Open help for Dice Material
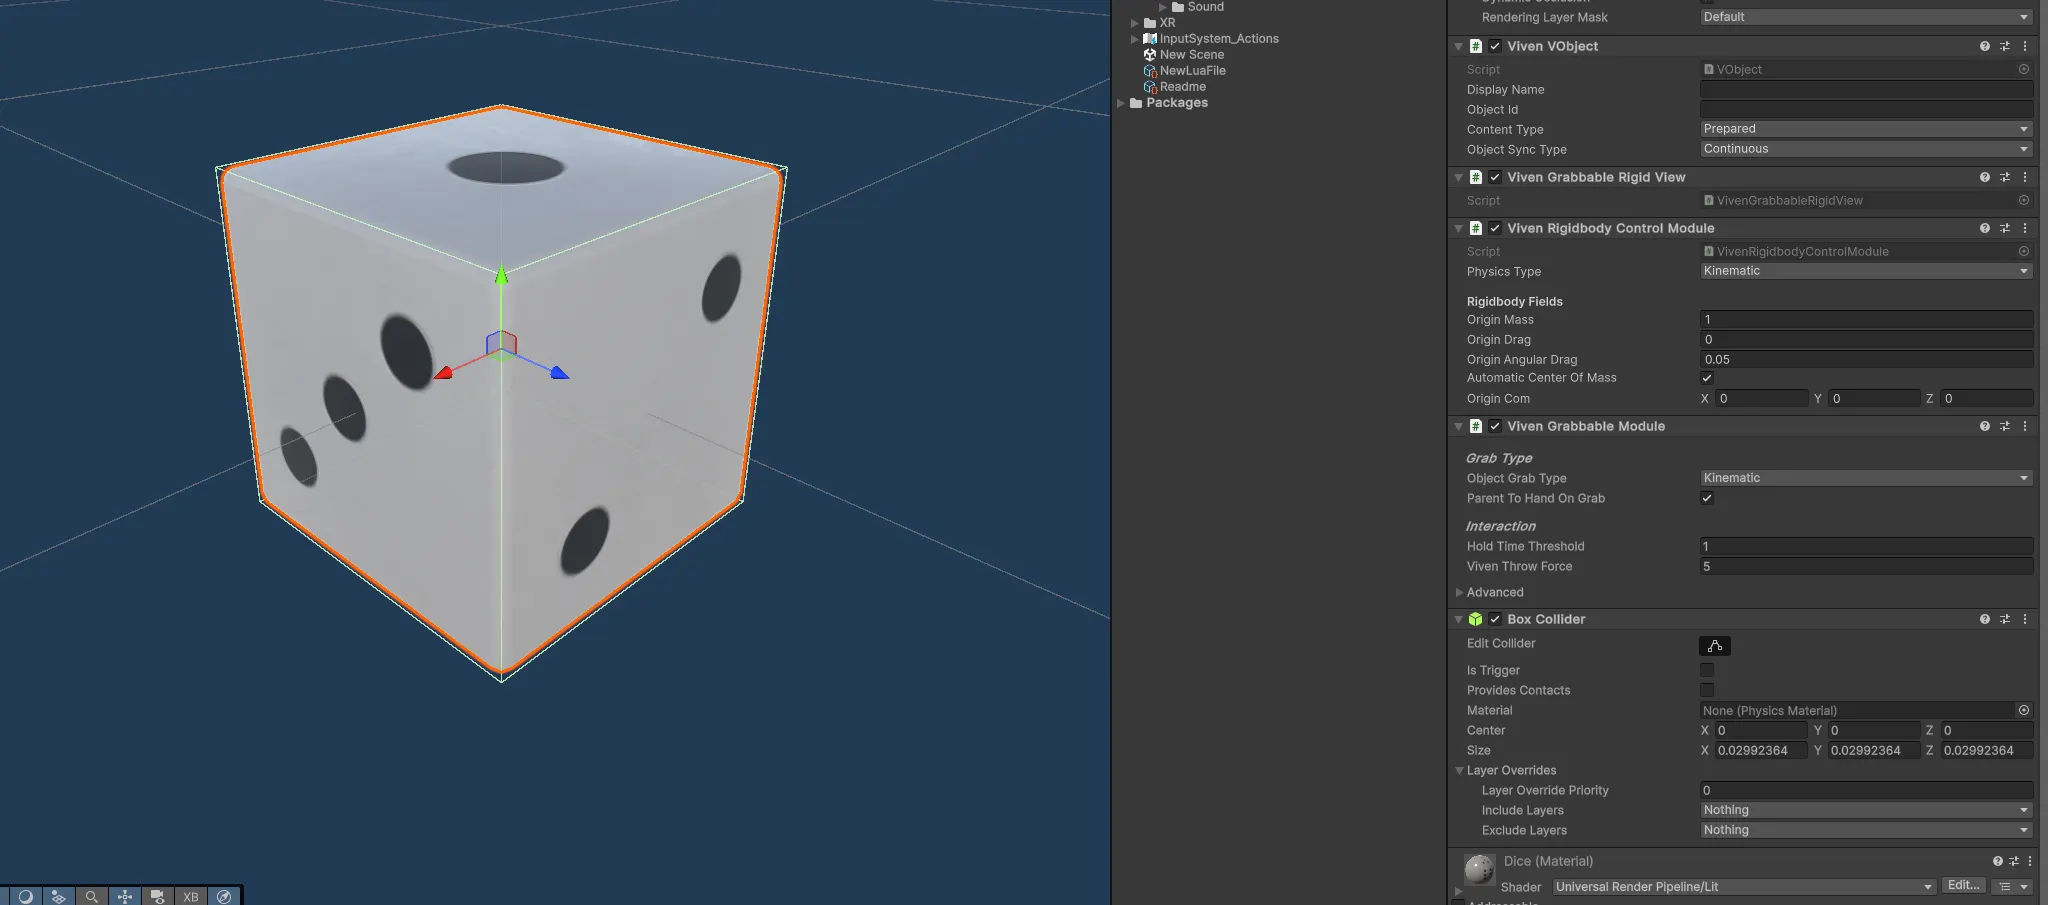The image size is (2048, 905). pos(1997,861)
